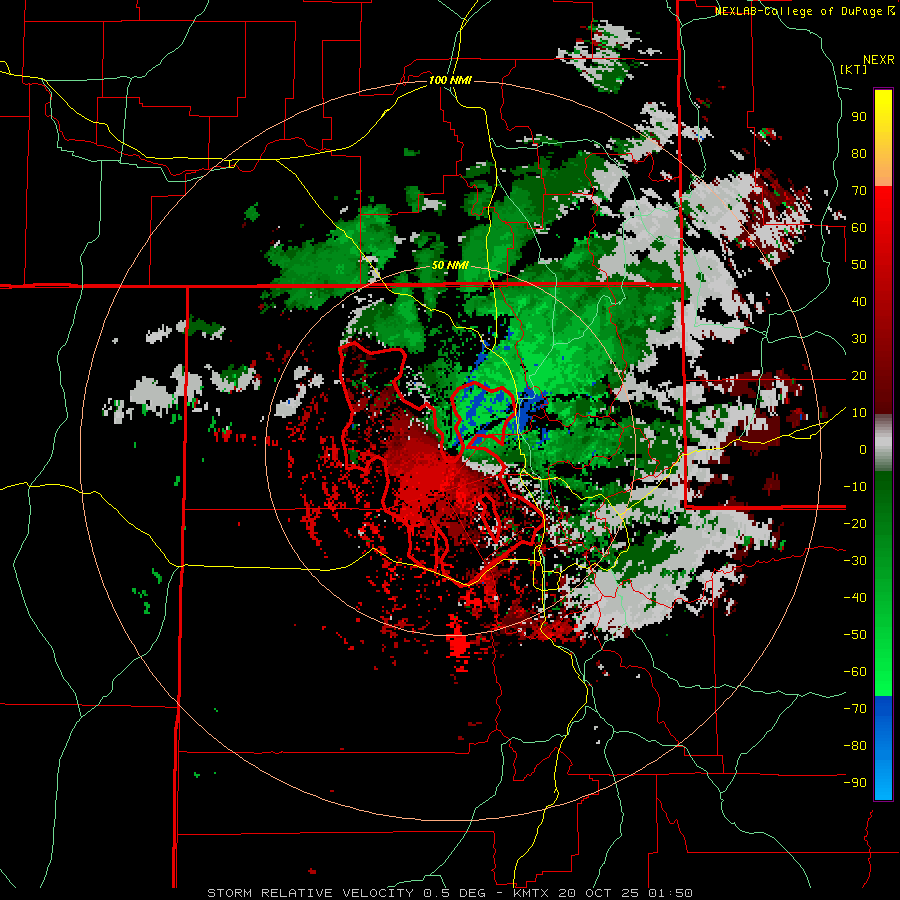
Task: Click the positive "10" value on the scale
Action: (859, 413)
